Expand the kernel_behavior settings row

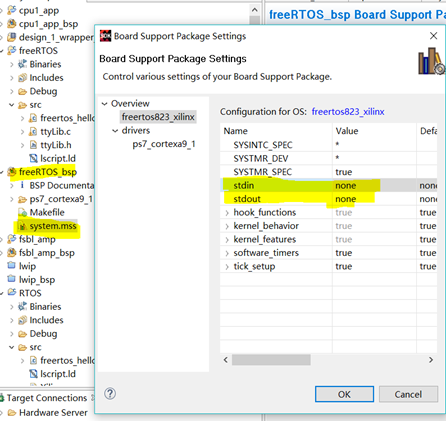coord(227,226)
